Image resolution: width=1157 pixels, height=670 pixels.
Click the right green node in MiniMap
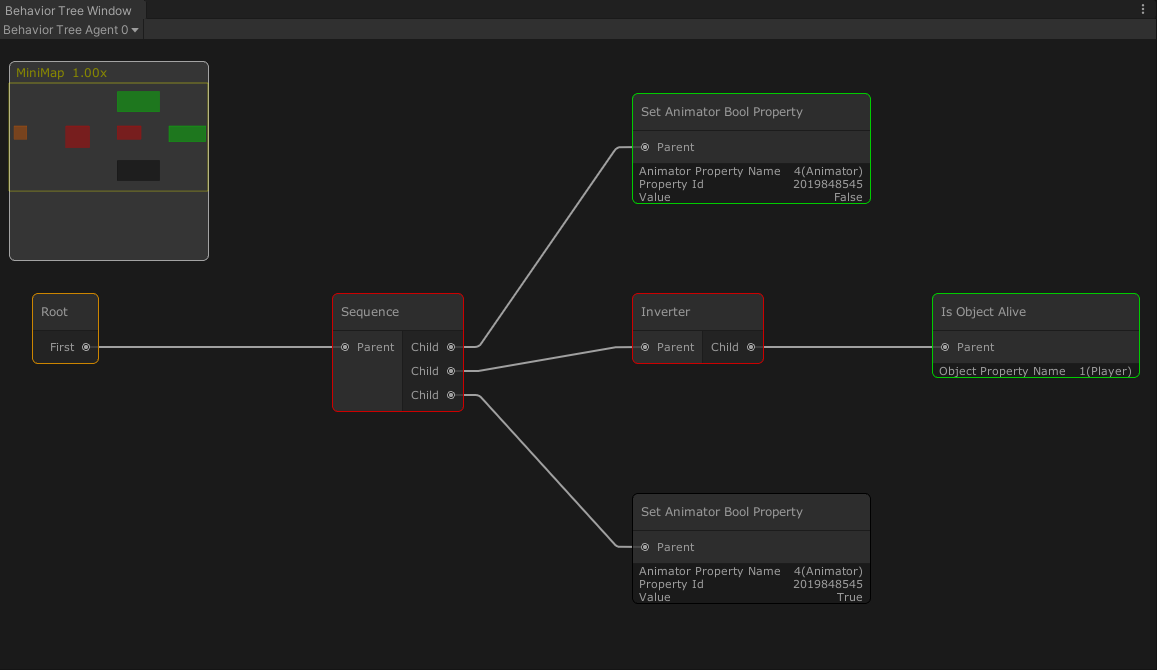pyautogui.click(x=187, y=134)
